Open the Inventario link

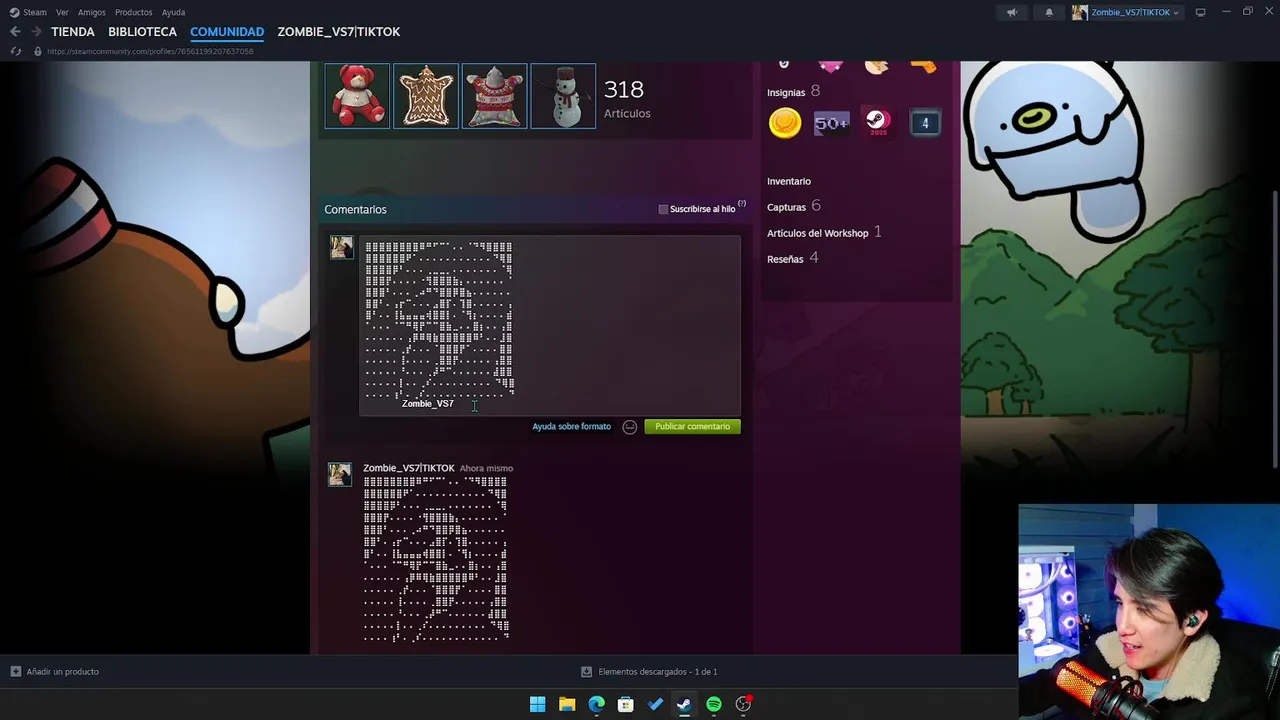coord(789,181)
